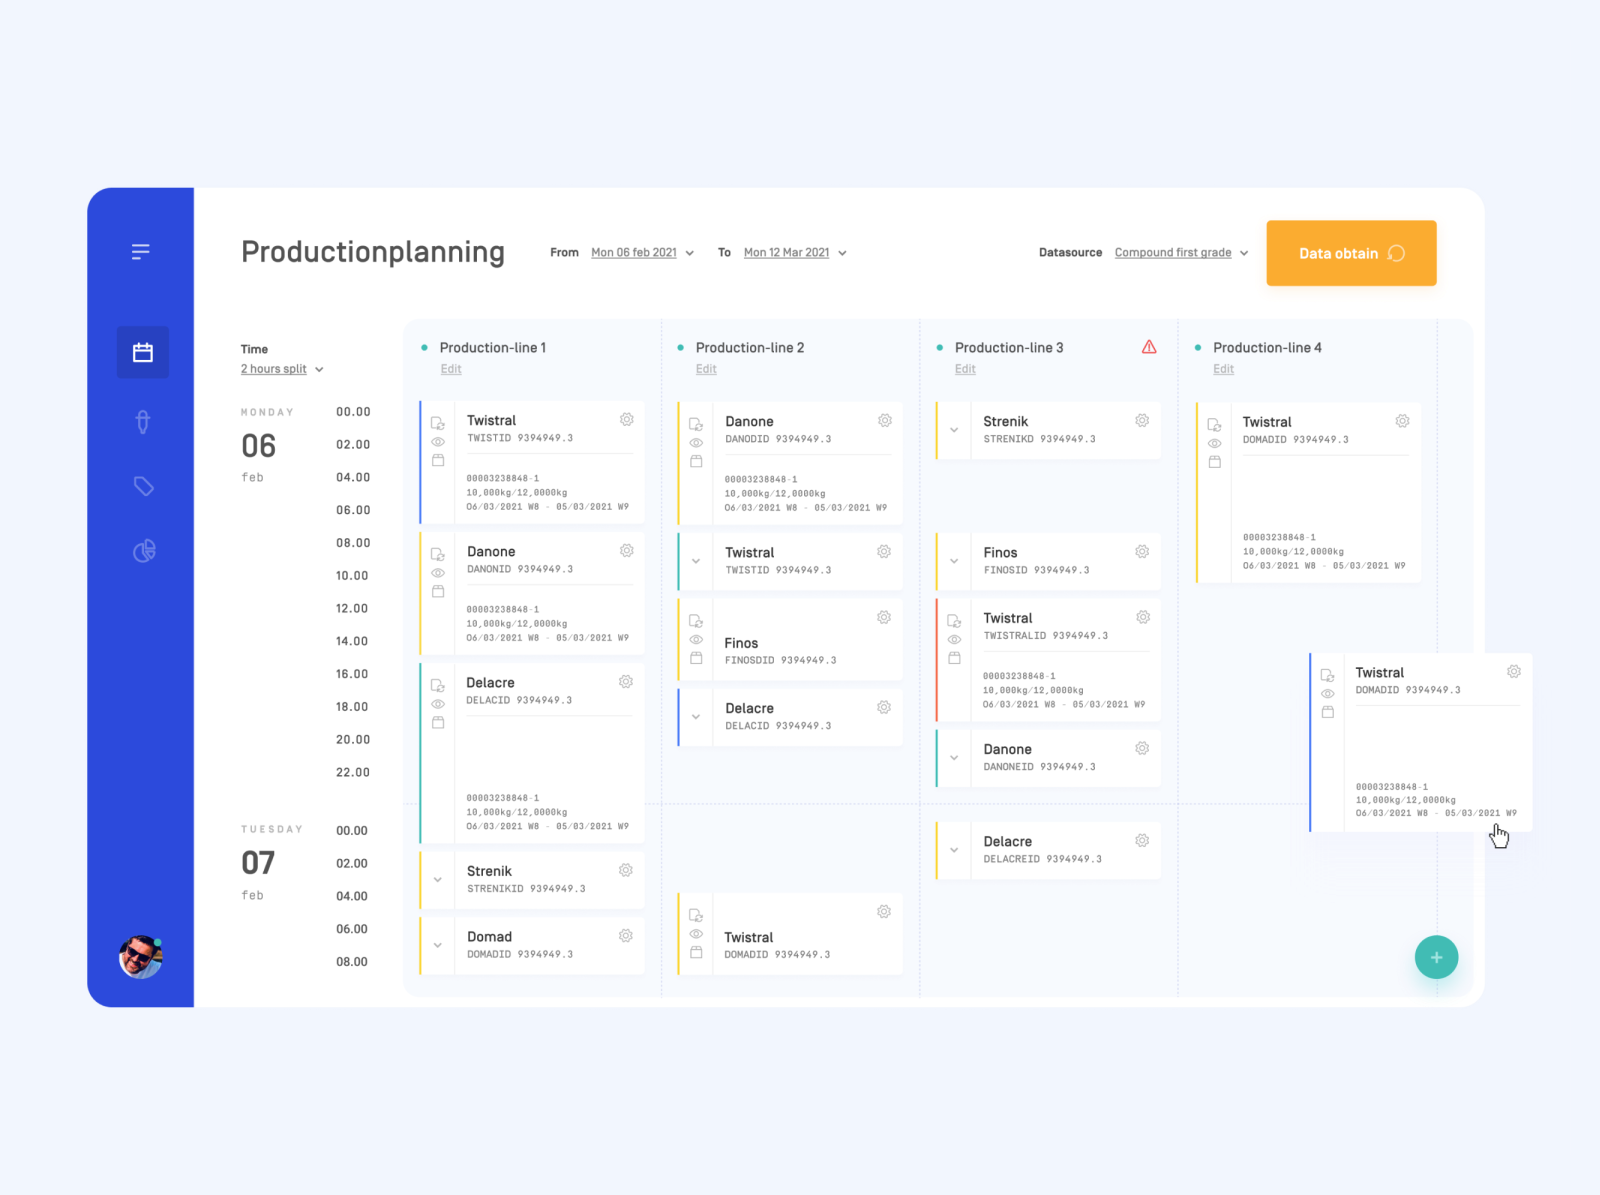Viewport: 1600px width, 1195px height.
Task: Open the pie chart view in sidebar
Action: (142, 550)
